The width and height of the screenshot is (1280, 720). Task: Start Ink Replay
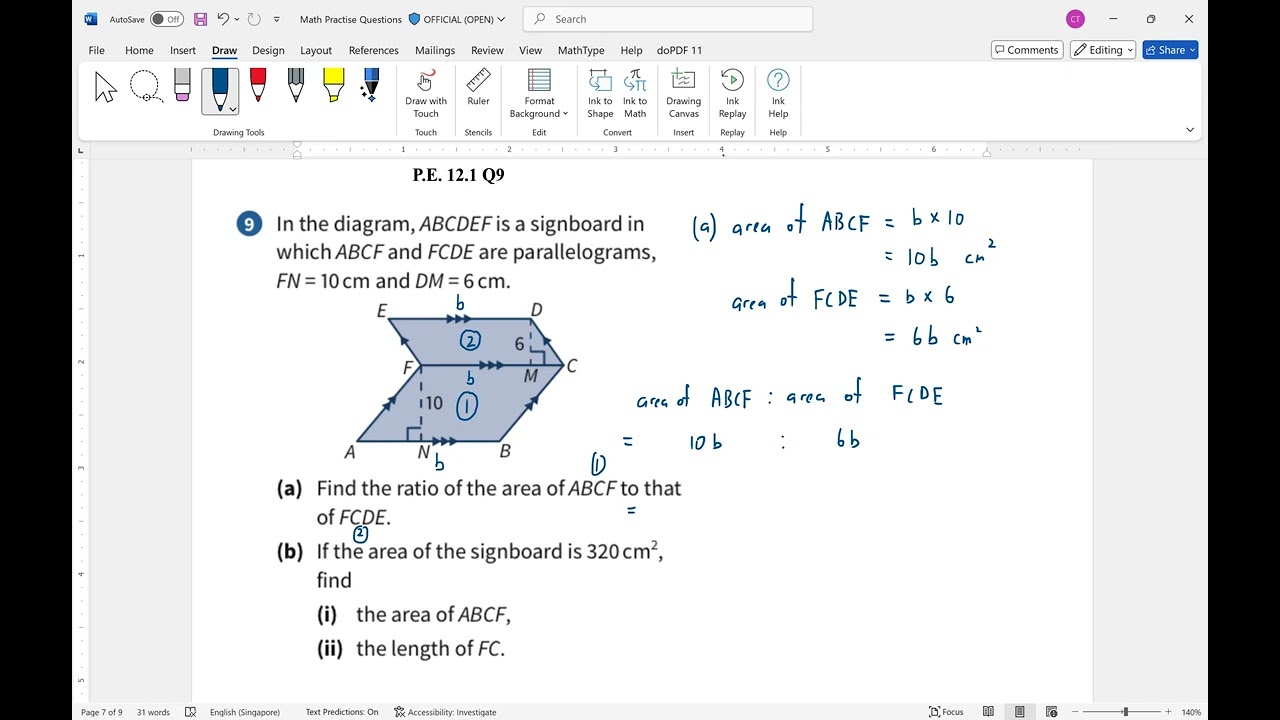tap(732, 93)
